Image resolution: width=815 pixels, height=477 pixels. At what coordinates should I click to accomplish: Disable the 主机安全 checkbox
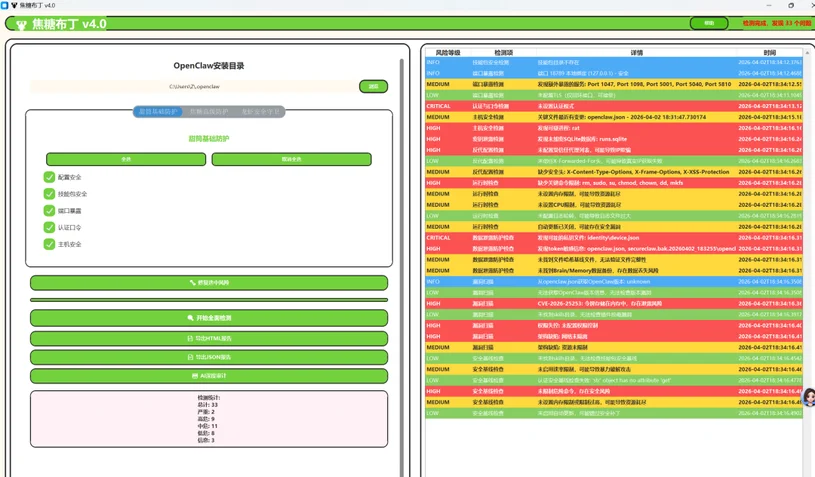[49, 244]
